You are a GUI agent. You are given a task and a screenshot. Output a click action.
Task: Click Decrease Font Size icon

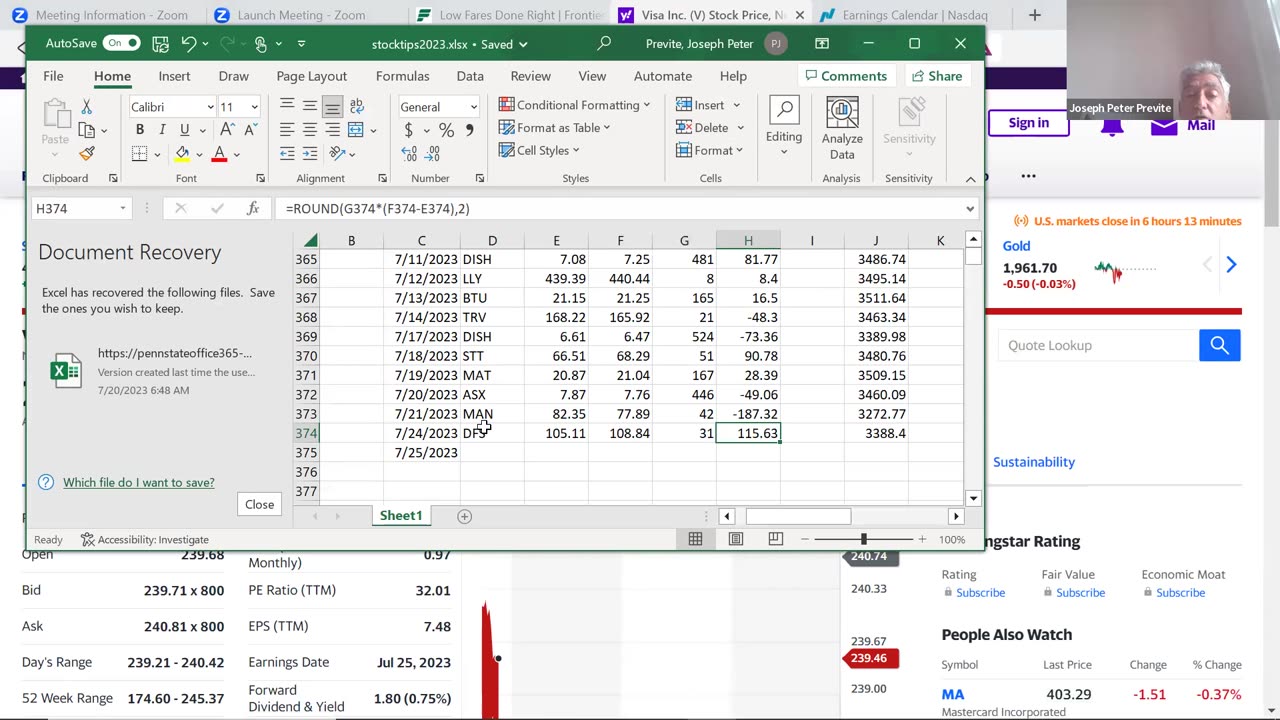click(x=249, y=130)
